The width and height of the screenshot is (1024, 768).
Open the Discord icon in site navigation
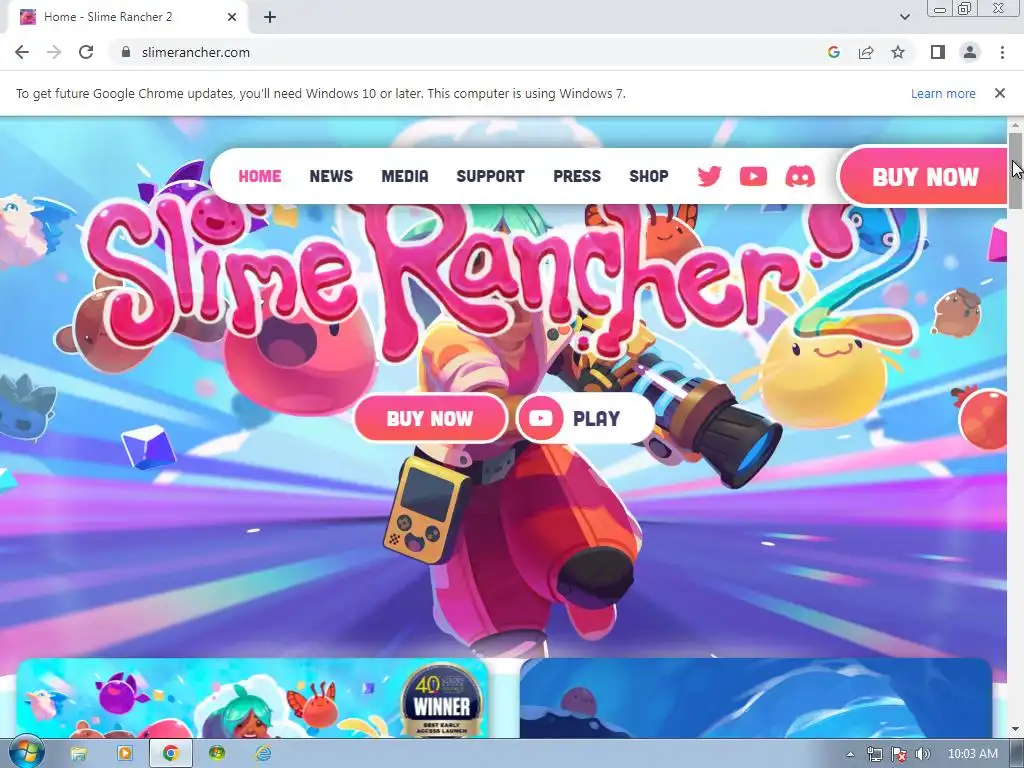pyautogui.click(x=800, y=176)
